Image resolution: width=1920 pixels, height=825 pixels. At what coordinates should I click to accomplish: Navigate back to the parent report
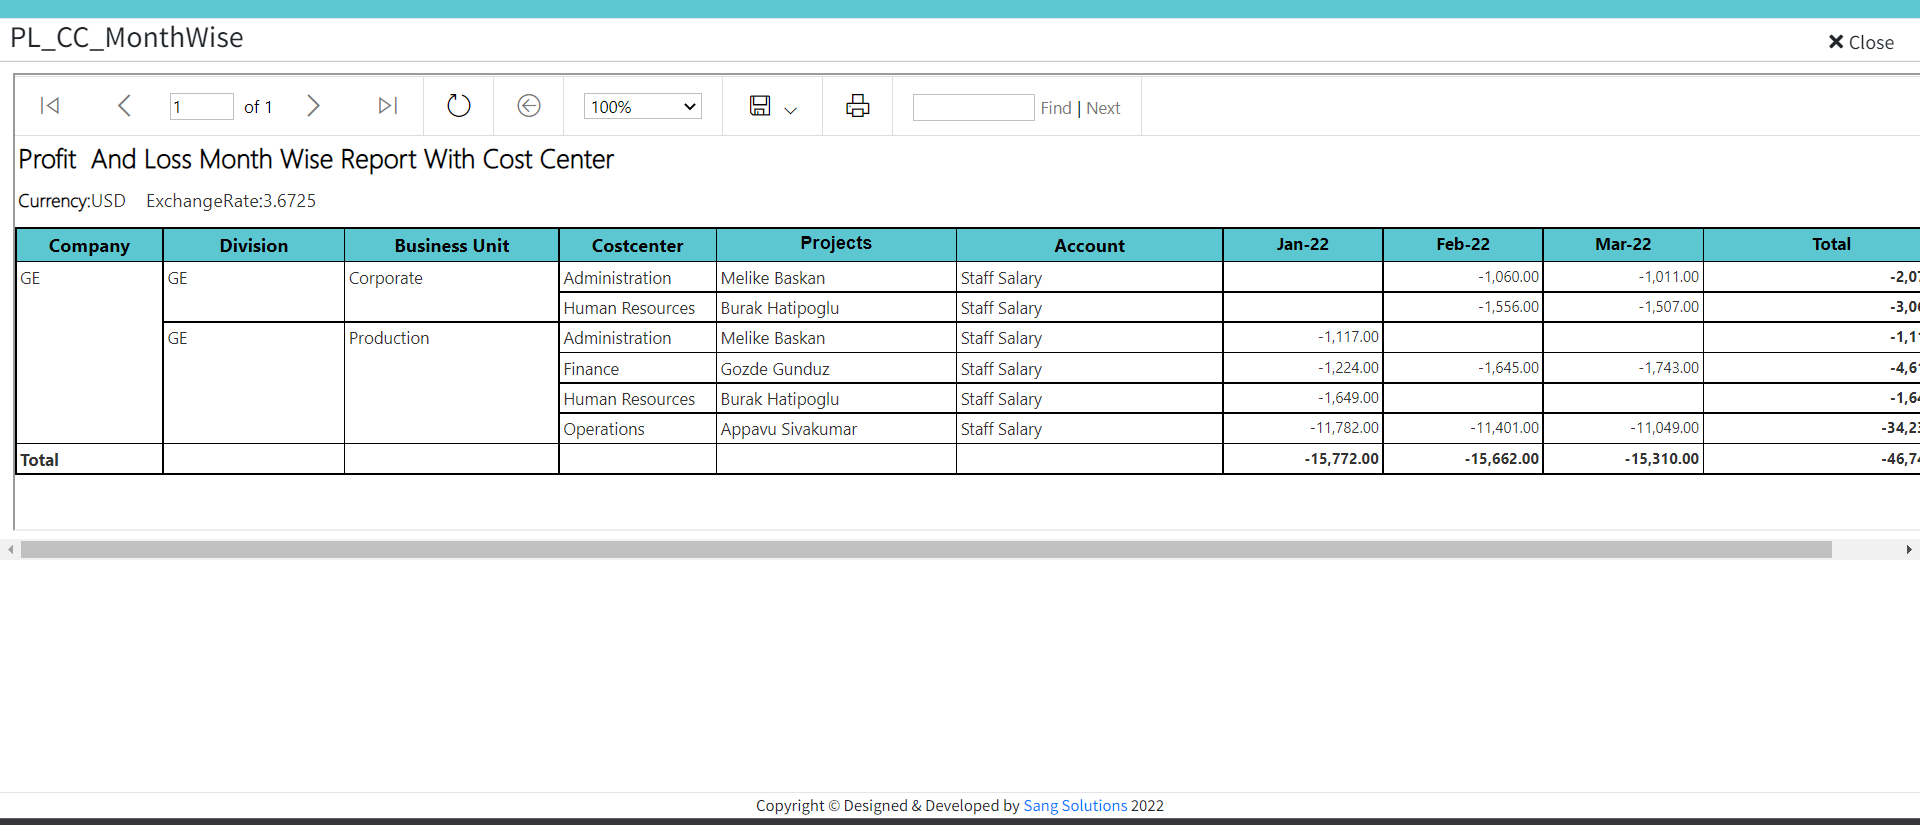529,106
